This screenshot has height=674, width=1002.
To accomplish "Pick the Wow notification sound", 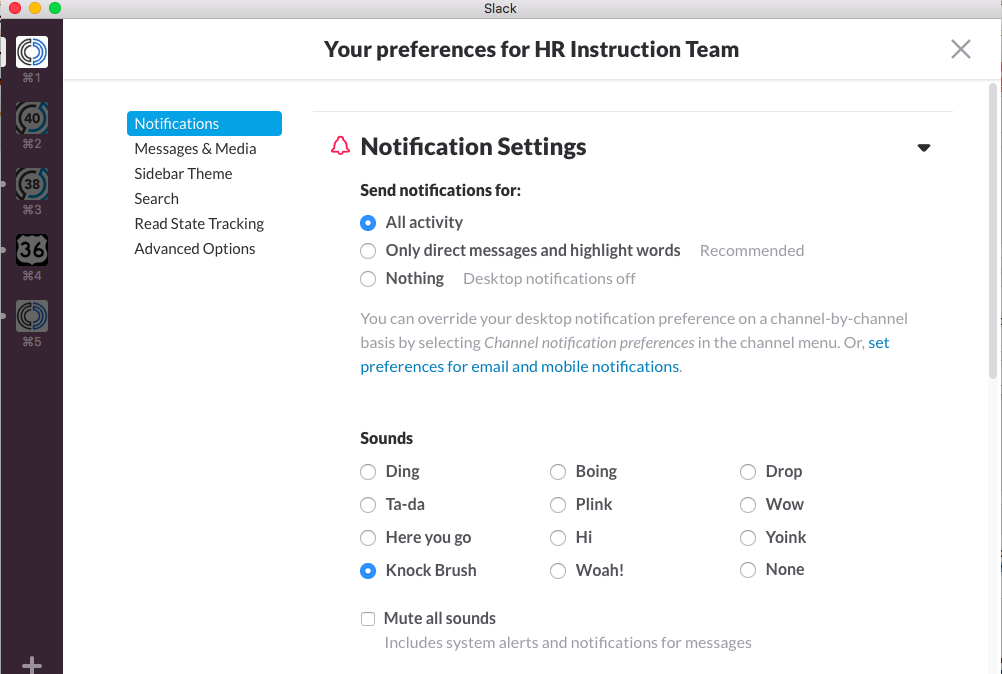I will (x=748, y=505).
